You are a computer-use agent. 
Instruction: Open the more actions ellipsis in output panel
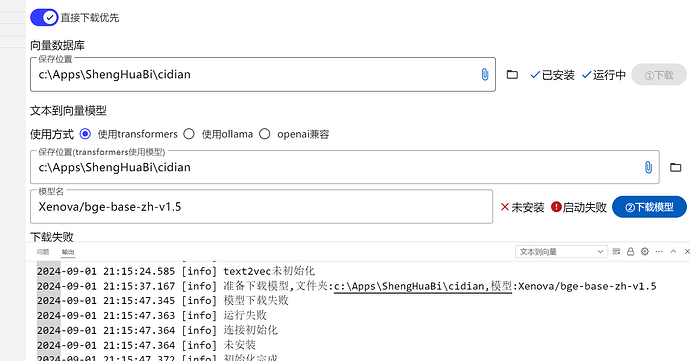pyautogui.click(x=659, y=251)
